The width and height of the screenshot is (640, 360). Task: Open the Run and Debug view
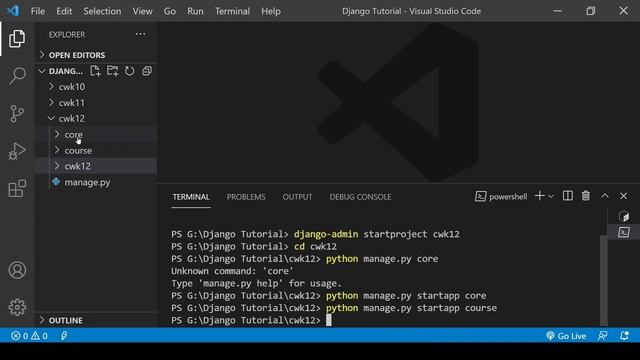click(x=17, y=151)
